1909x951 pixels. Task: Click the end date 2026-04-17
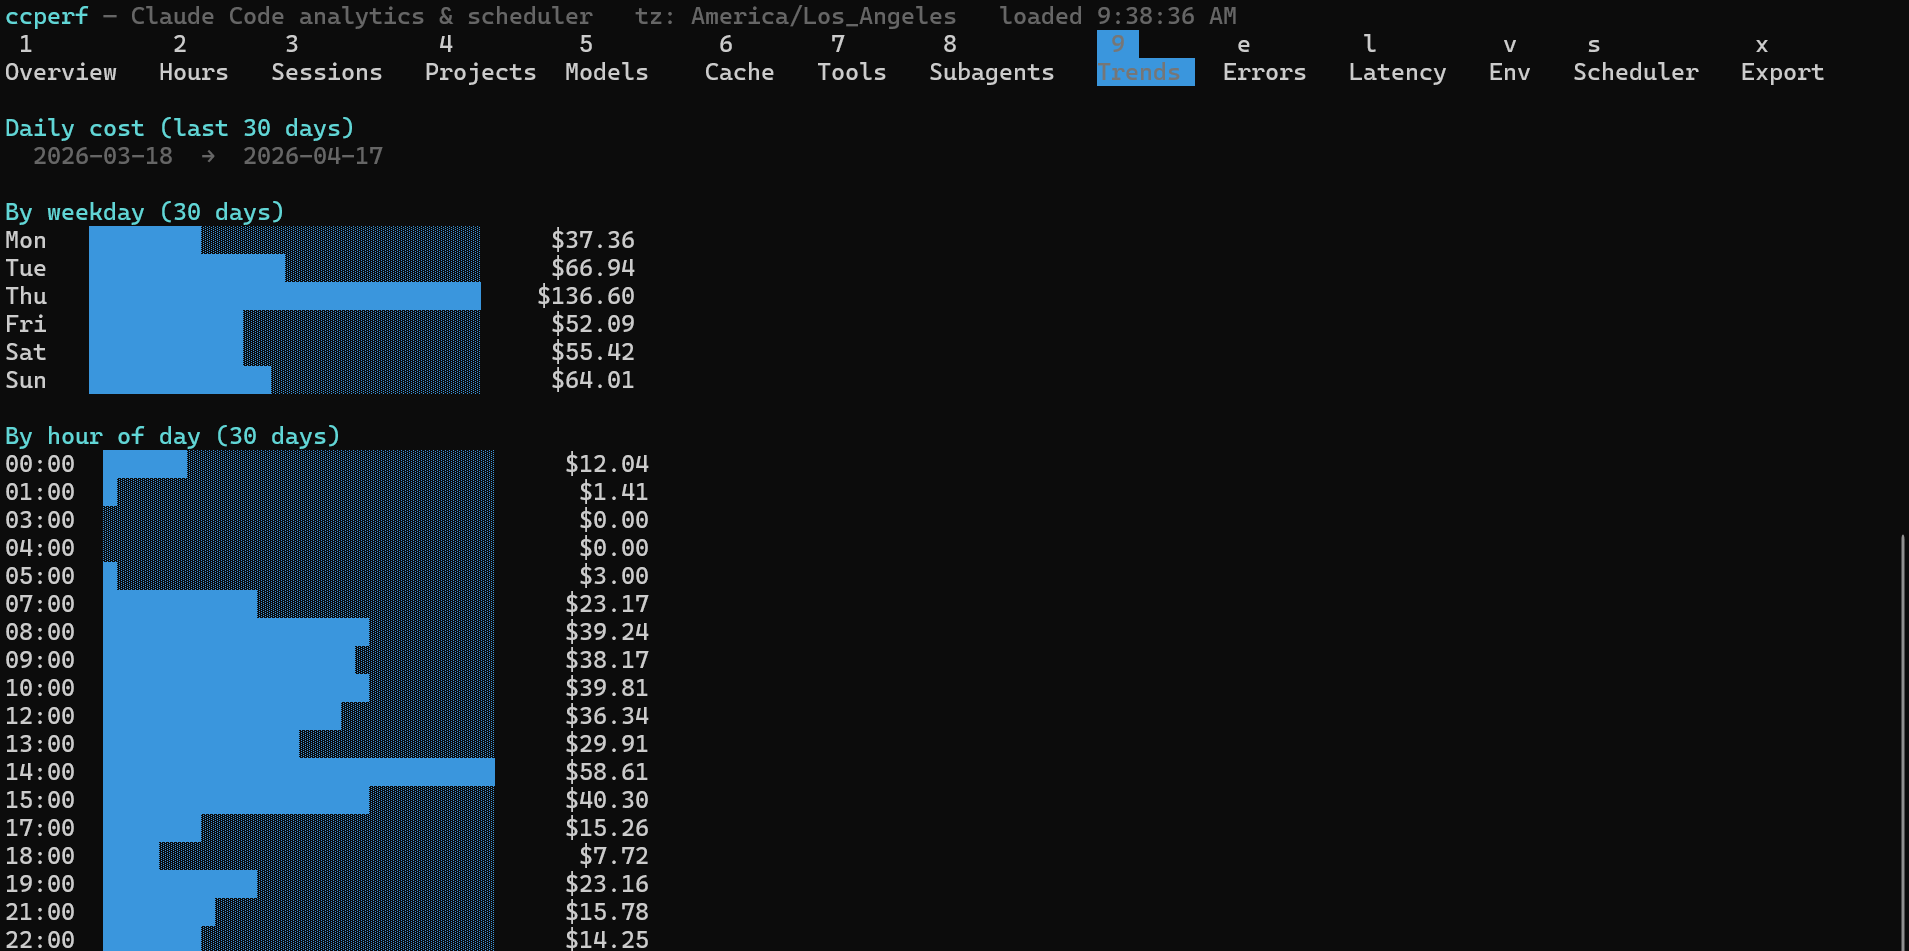point(313,156)
